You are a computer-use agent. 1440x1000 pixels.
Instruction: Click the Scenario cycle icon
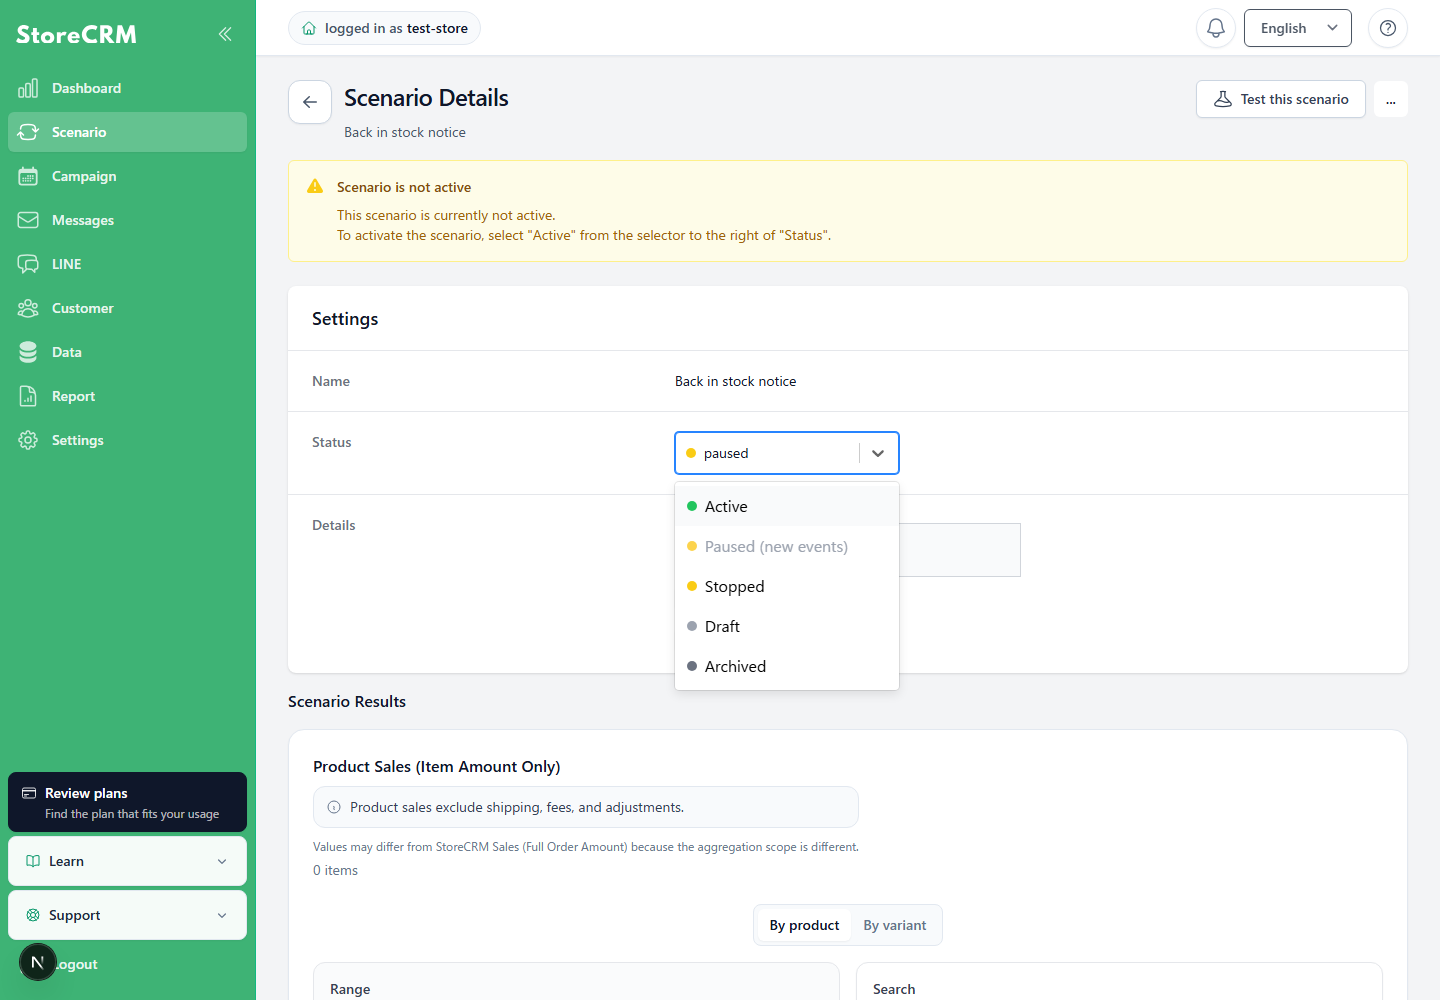pos(28,132)
